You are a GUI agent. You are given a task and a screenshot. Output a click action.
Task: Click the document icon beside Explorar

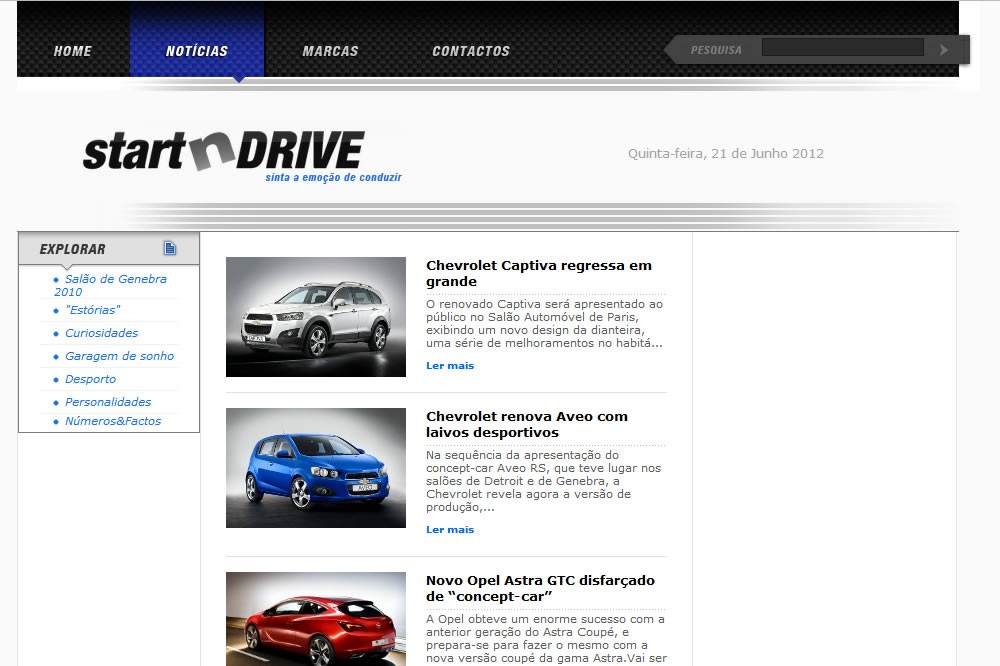pyautogui.click(x=170, y=248)
